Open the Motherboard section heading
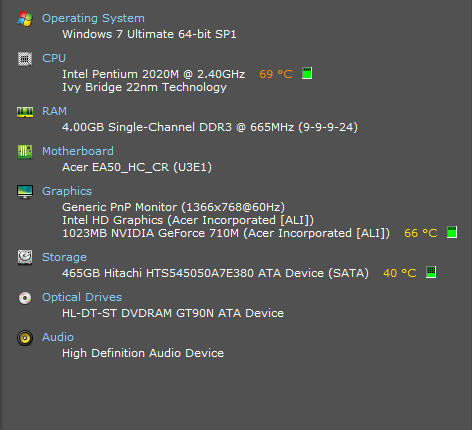472x430 pixels. pyautogui.click(x=78, y=151)
